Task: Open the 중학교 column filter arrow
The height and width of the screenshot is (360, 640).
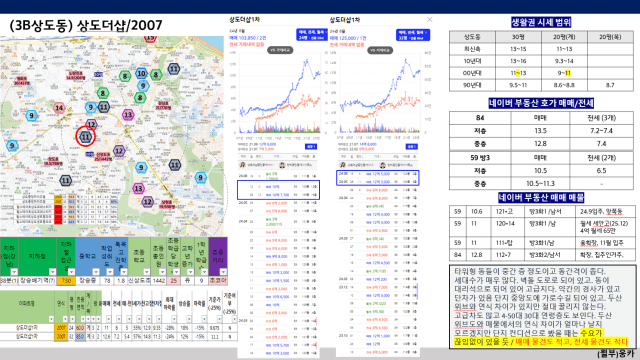Action: tap(96, 272)
